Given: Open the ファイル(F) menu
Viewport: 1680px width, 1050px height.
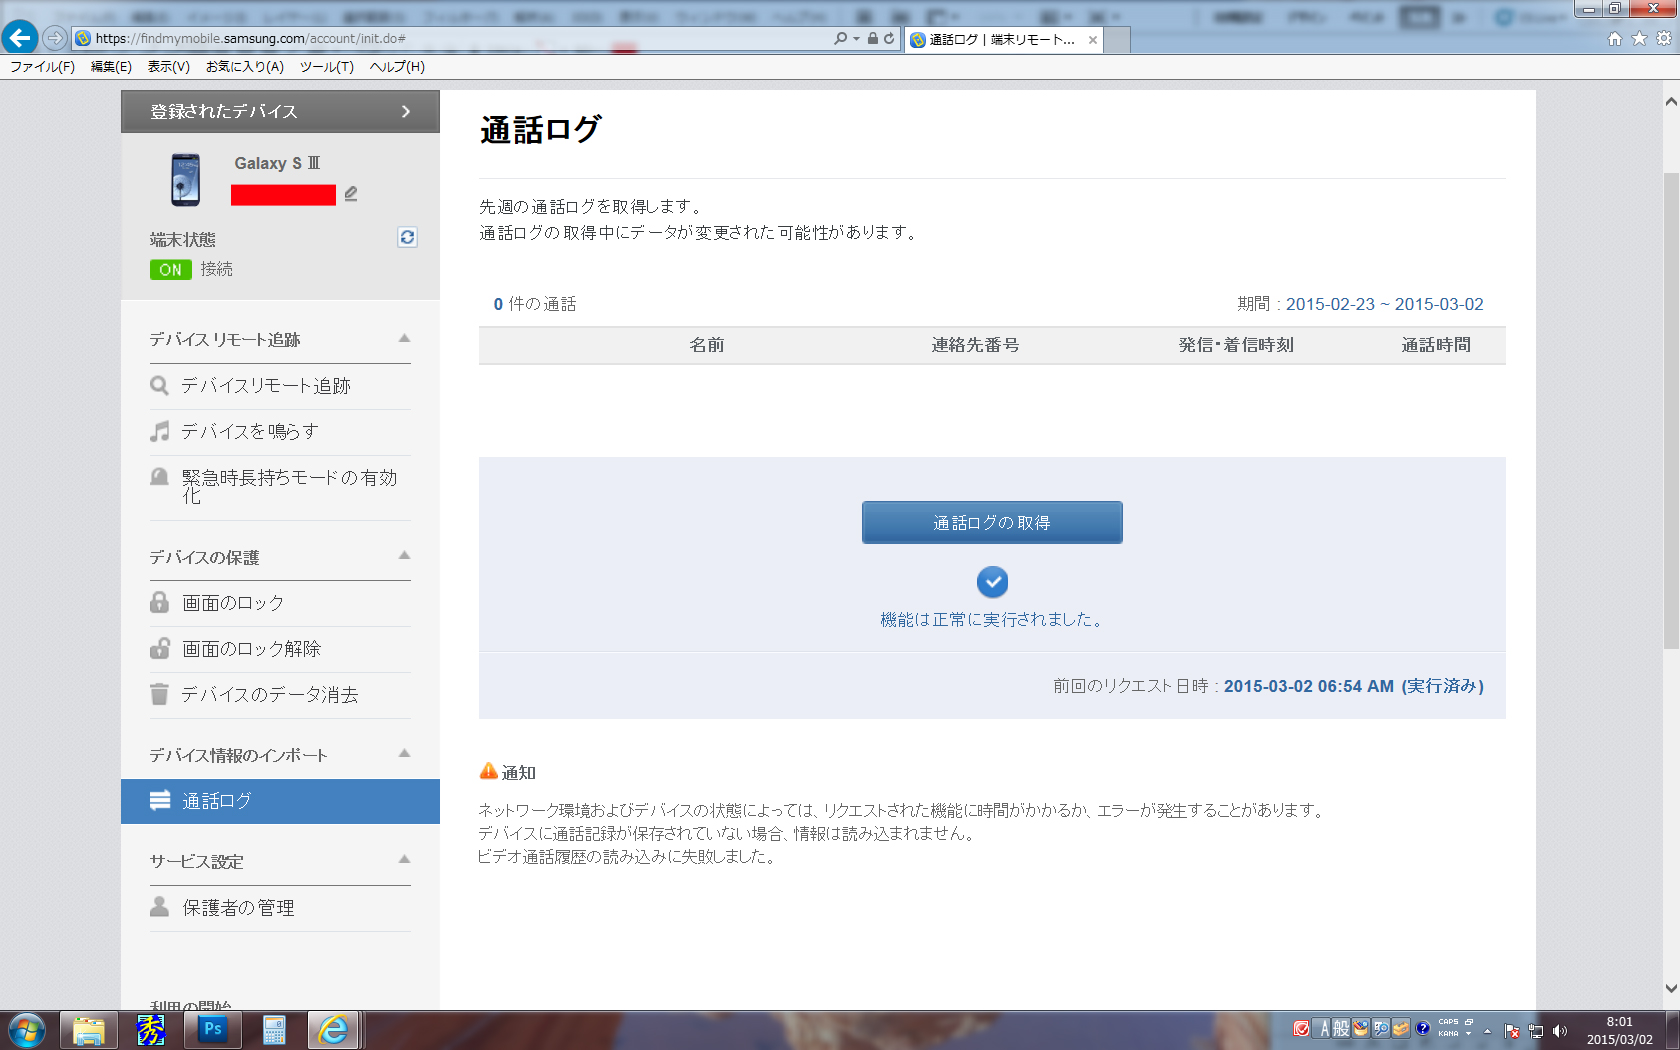Looking at the screenshot, I should pyautogui.click(x=42, y=67).
